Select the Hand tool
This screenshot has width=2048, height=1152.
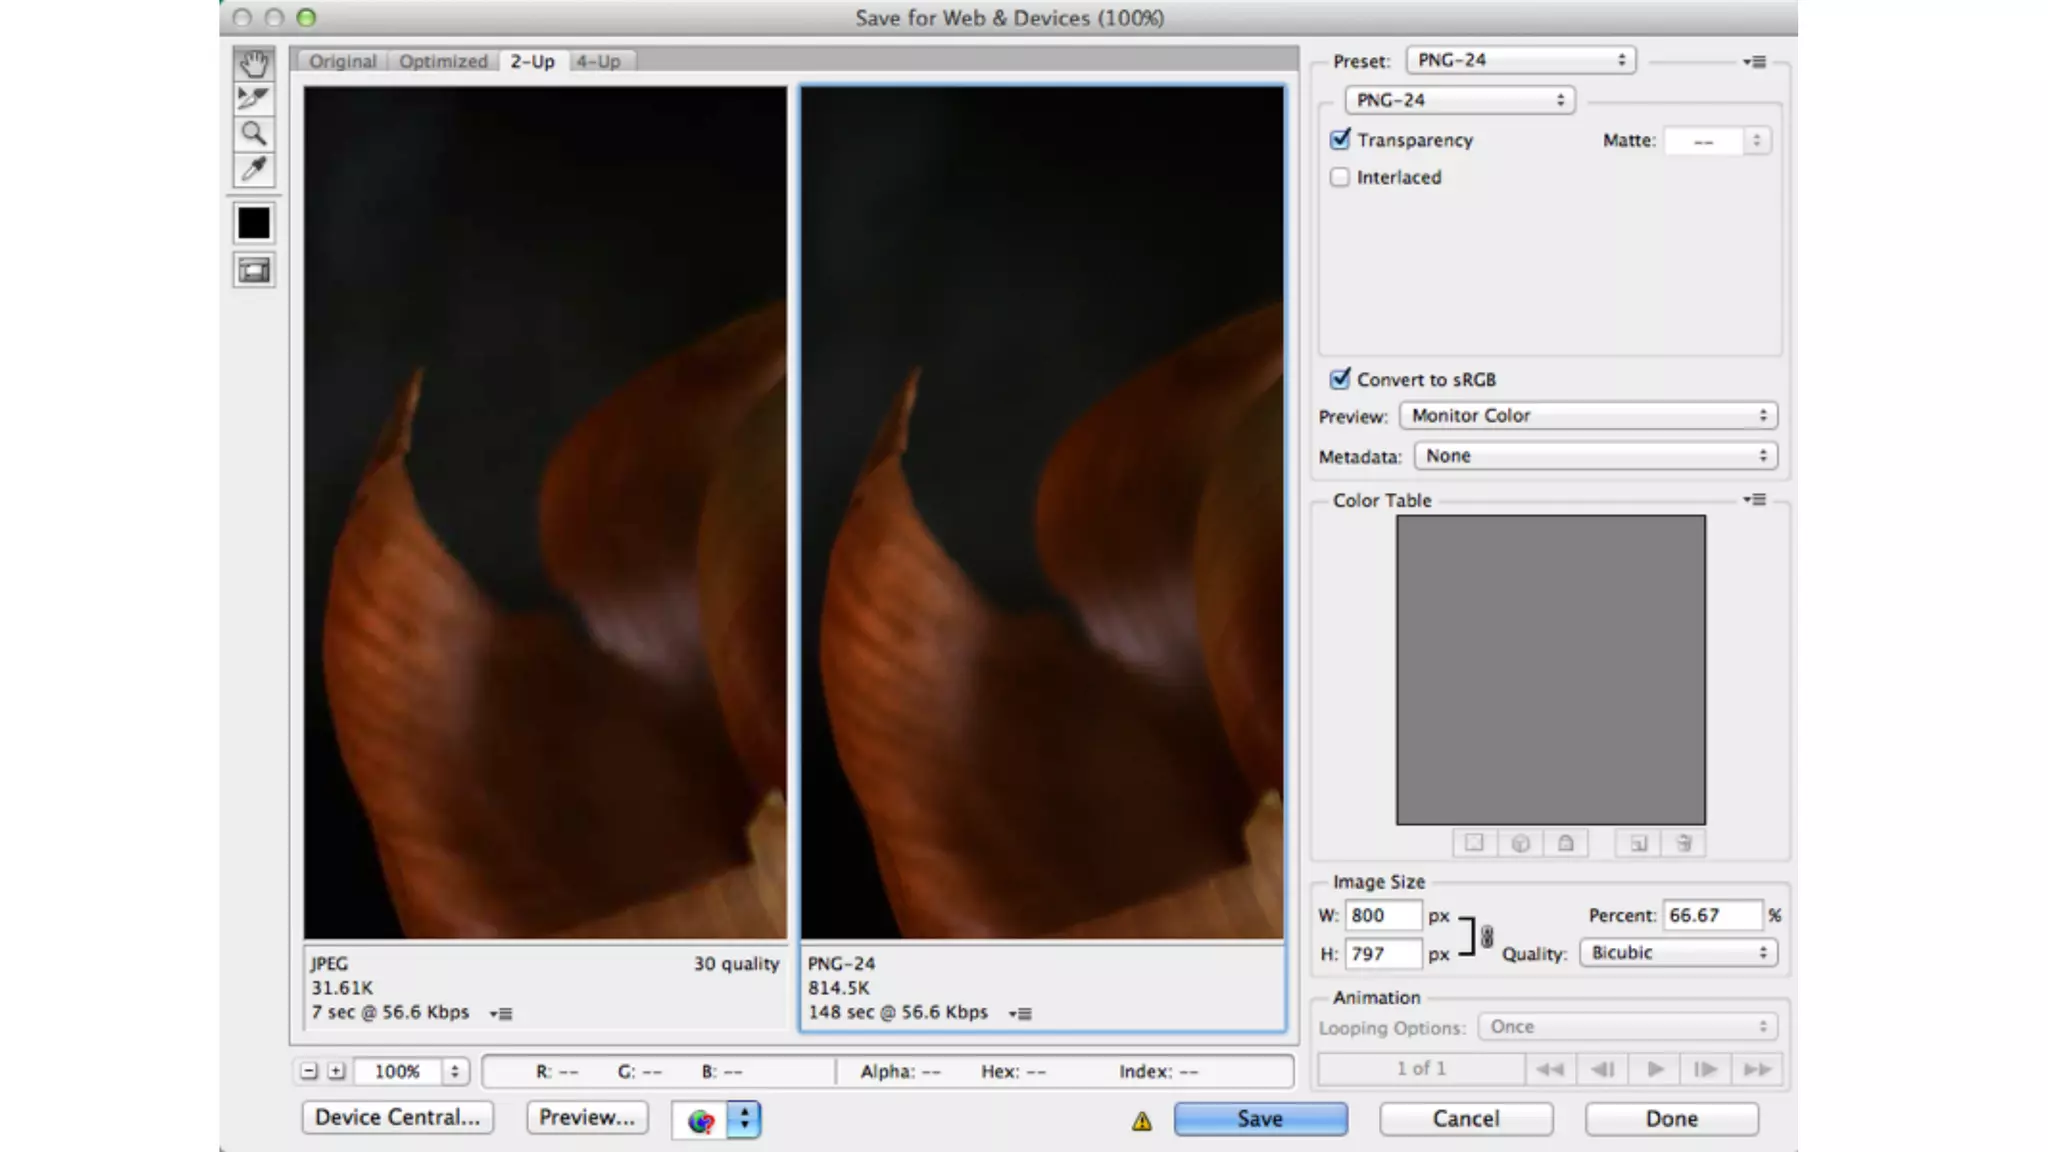point(254,64)
